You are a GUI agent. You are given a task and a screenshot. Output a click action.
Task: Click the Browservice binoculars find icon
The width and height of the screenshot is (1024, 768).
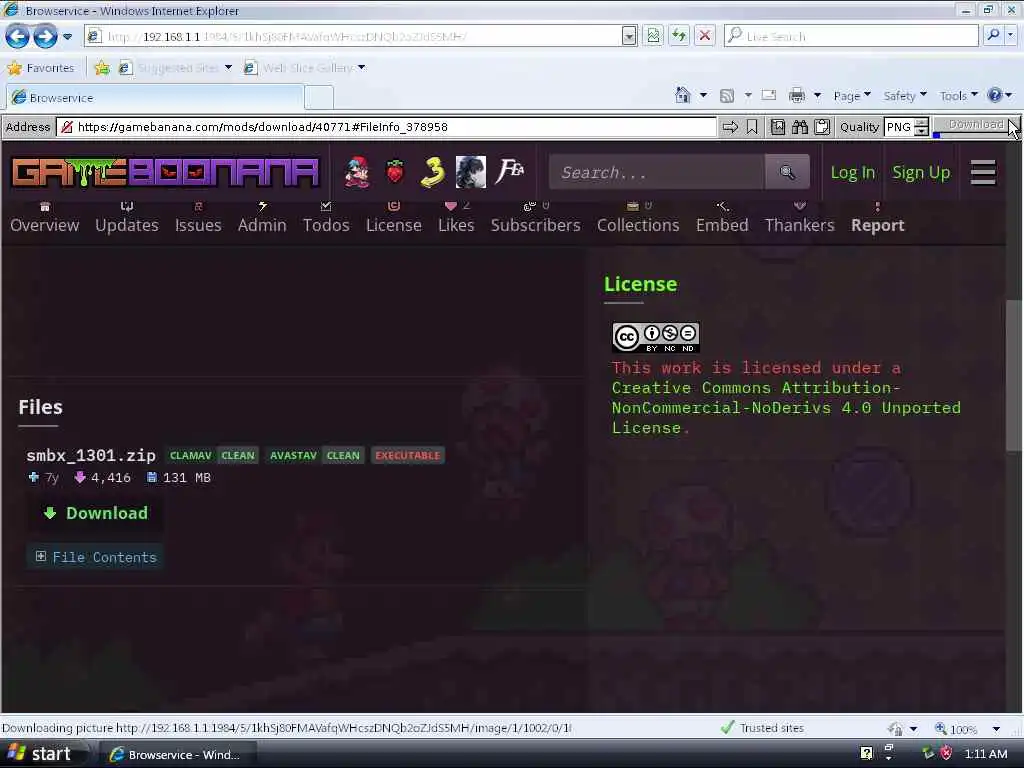(800, 127)
